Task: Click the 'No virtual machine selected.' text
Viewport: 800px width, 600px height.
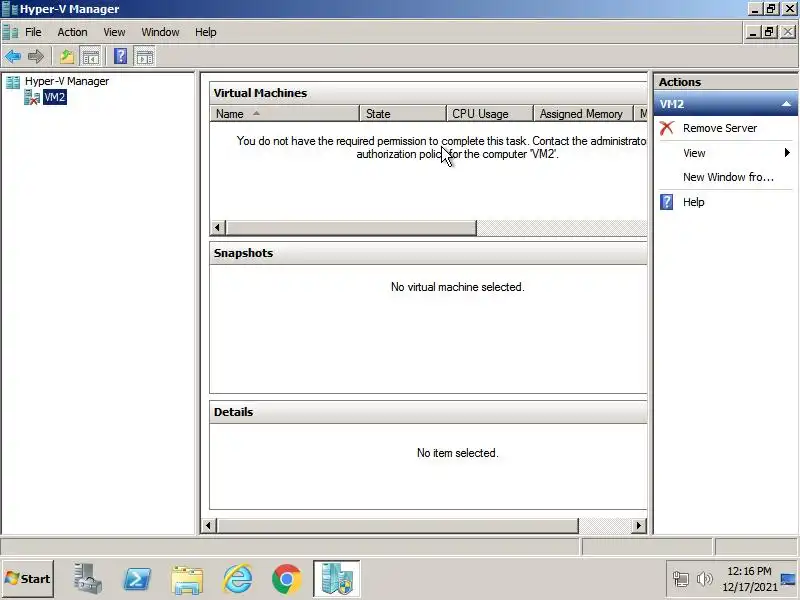Action: tap(458, 287)
